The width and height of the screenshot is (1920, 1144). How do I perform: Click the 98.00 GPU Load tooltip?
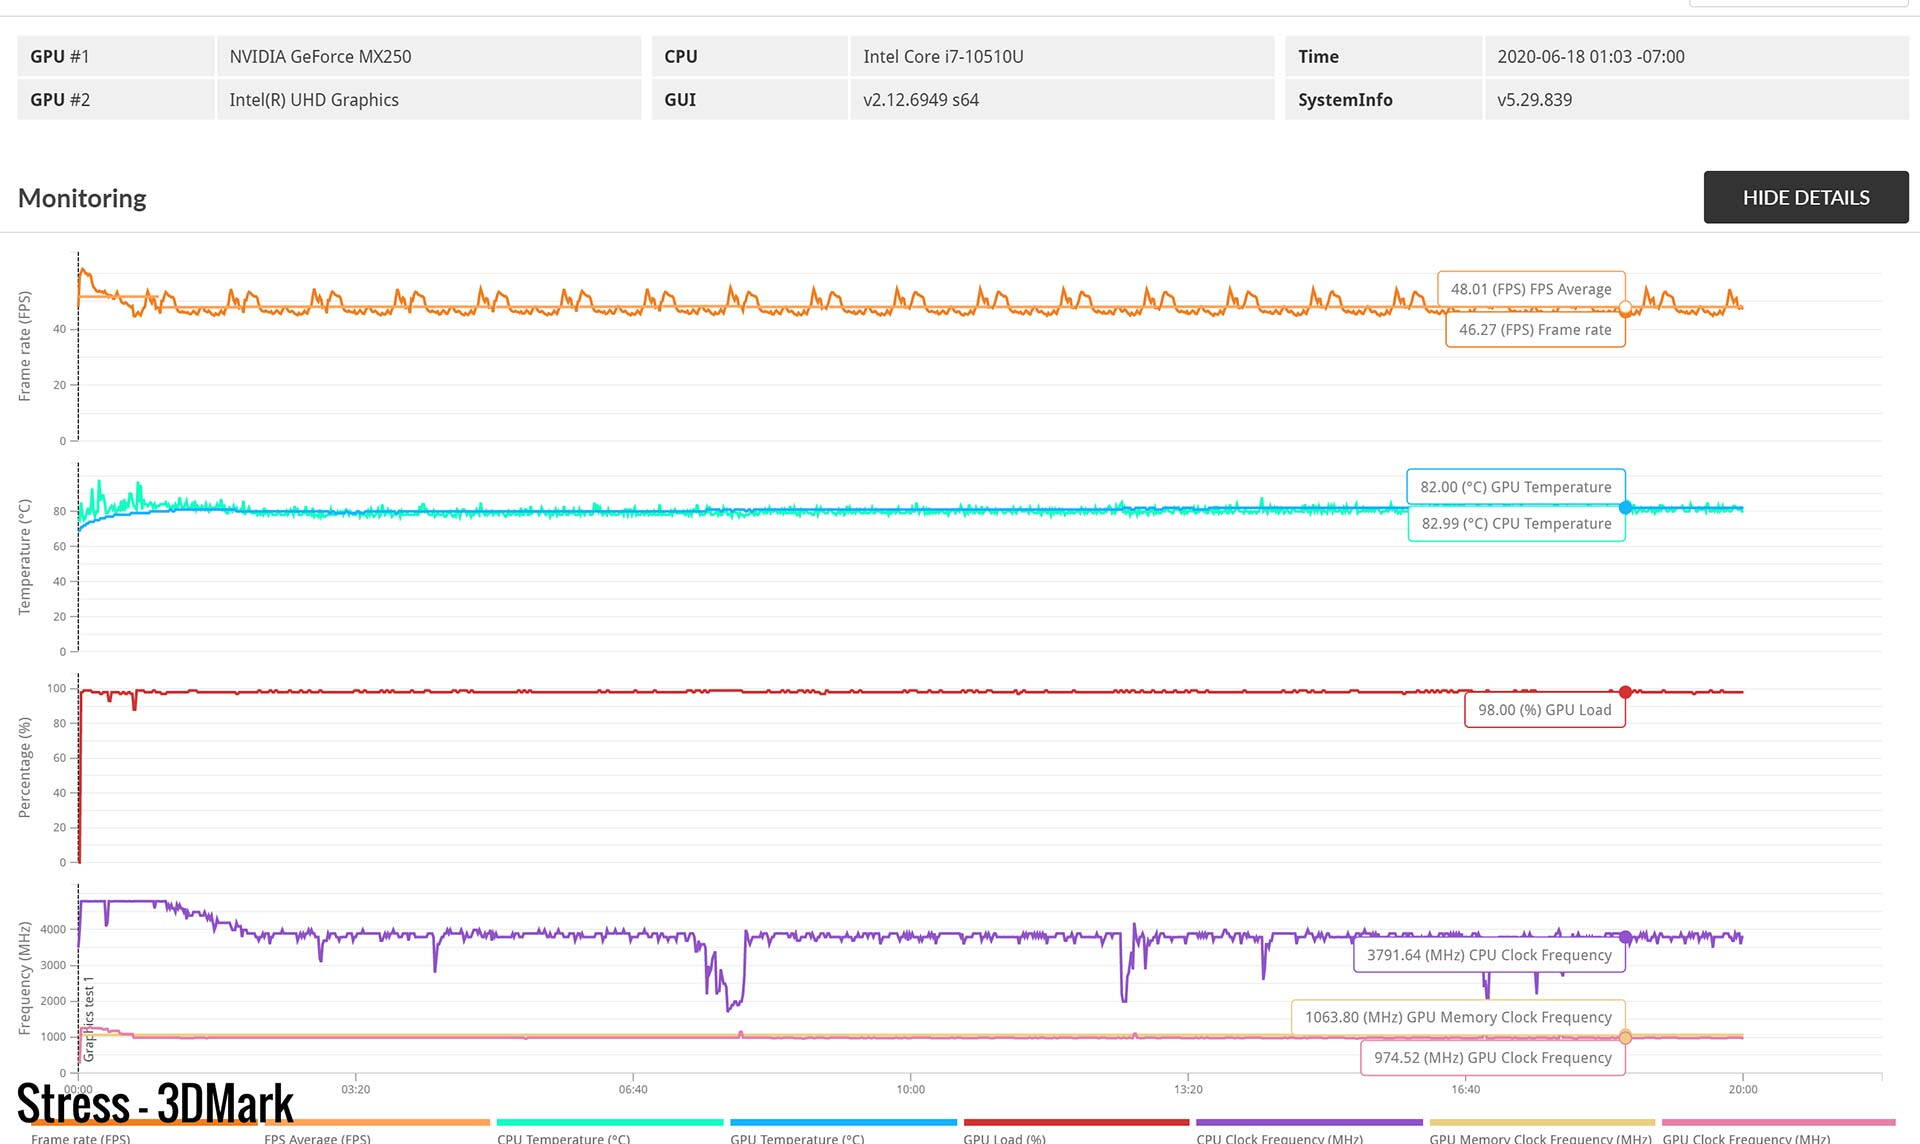[x=1544, y=710]
